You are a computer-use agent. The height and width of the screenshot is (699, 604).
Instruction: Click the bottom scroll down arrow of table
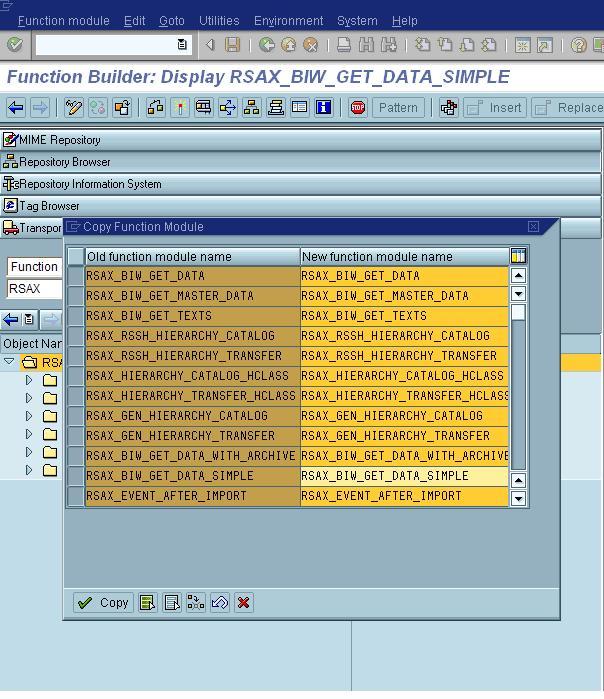[518, 498]
